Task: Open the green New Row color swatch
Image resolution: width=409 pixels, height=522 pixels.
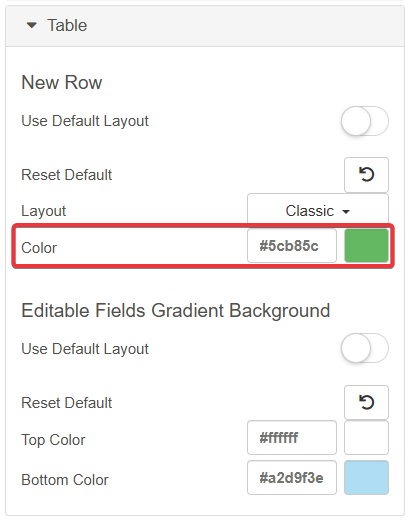Action: (x=366, y=246)
